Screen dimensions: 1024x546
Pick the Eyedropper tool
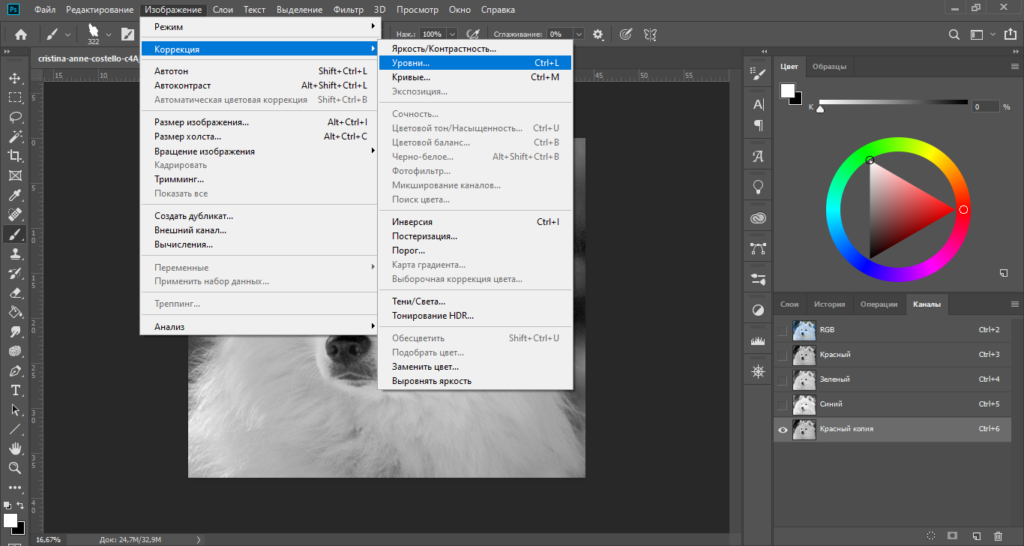15,194
